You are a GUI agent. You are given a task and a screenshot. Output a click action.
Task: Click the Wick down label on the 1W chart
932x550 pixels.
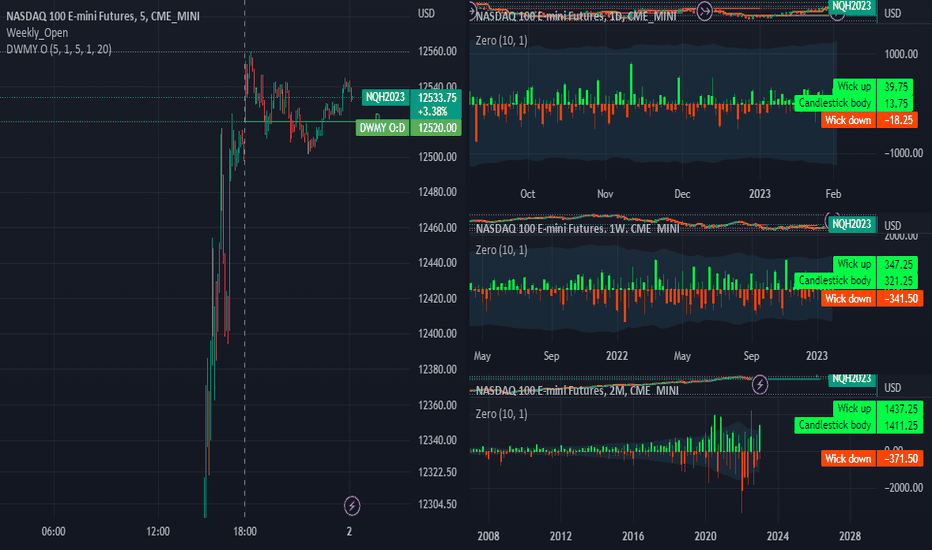click(x=848, y=298)
